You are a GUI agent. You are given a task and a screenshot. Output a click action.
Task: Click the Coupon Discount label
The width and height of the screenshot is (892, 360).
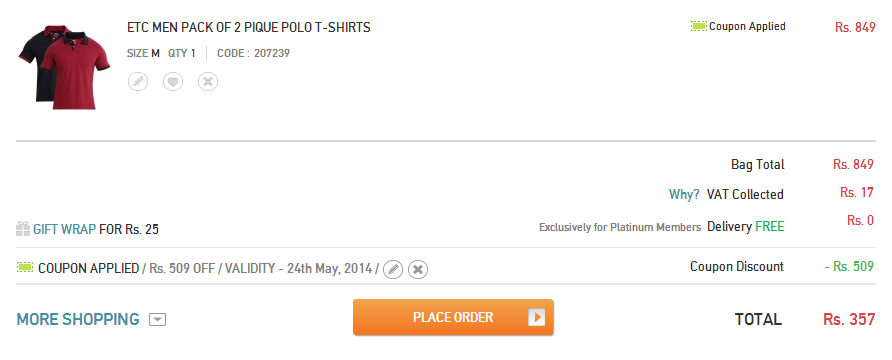[x=737, y=266]
